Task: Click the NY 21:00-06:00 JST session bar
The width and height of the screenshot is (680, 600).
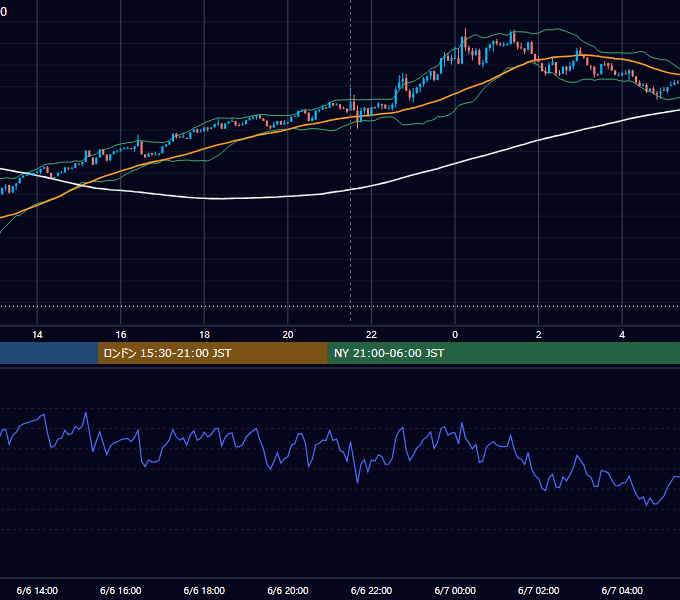Action: [x=503, y=353]
